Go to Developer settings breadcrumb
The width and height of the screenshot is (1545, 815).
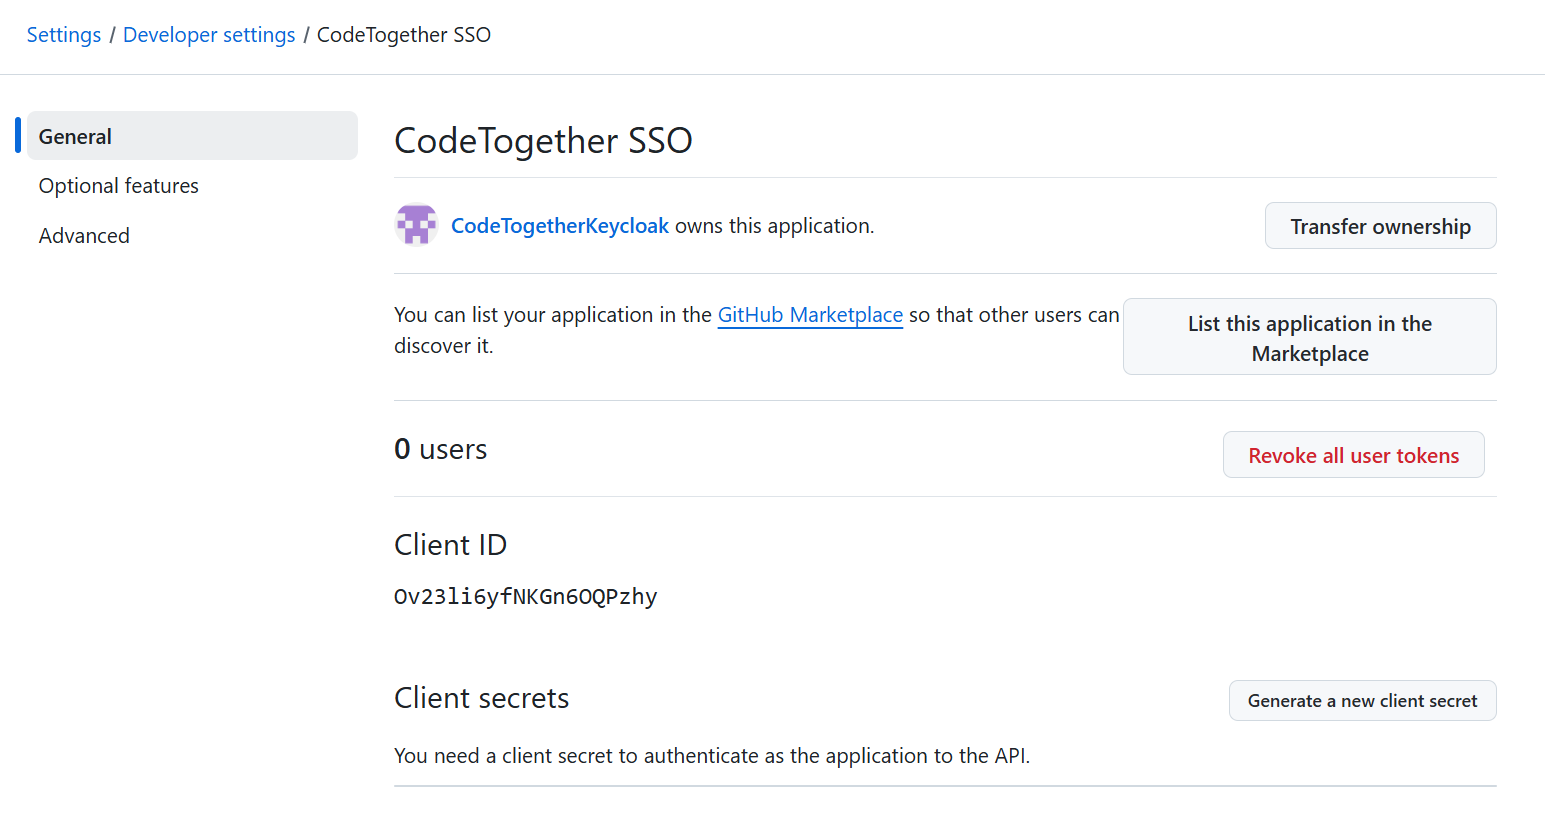coord(209,35)
